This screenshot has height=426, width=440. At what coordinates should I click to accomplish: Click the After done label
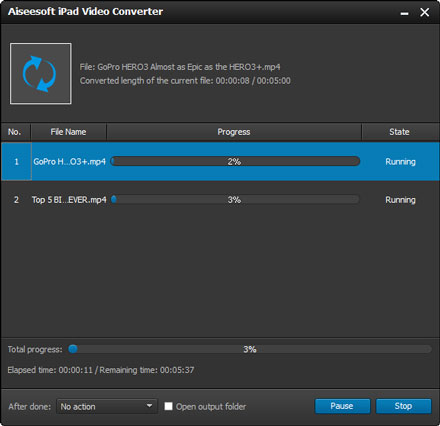point(30,407)
